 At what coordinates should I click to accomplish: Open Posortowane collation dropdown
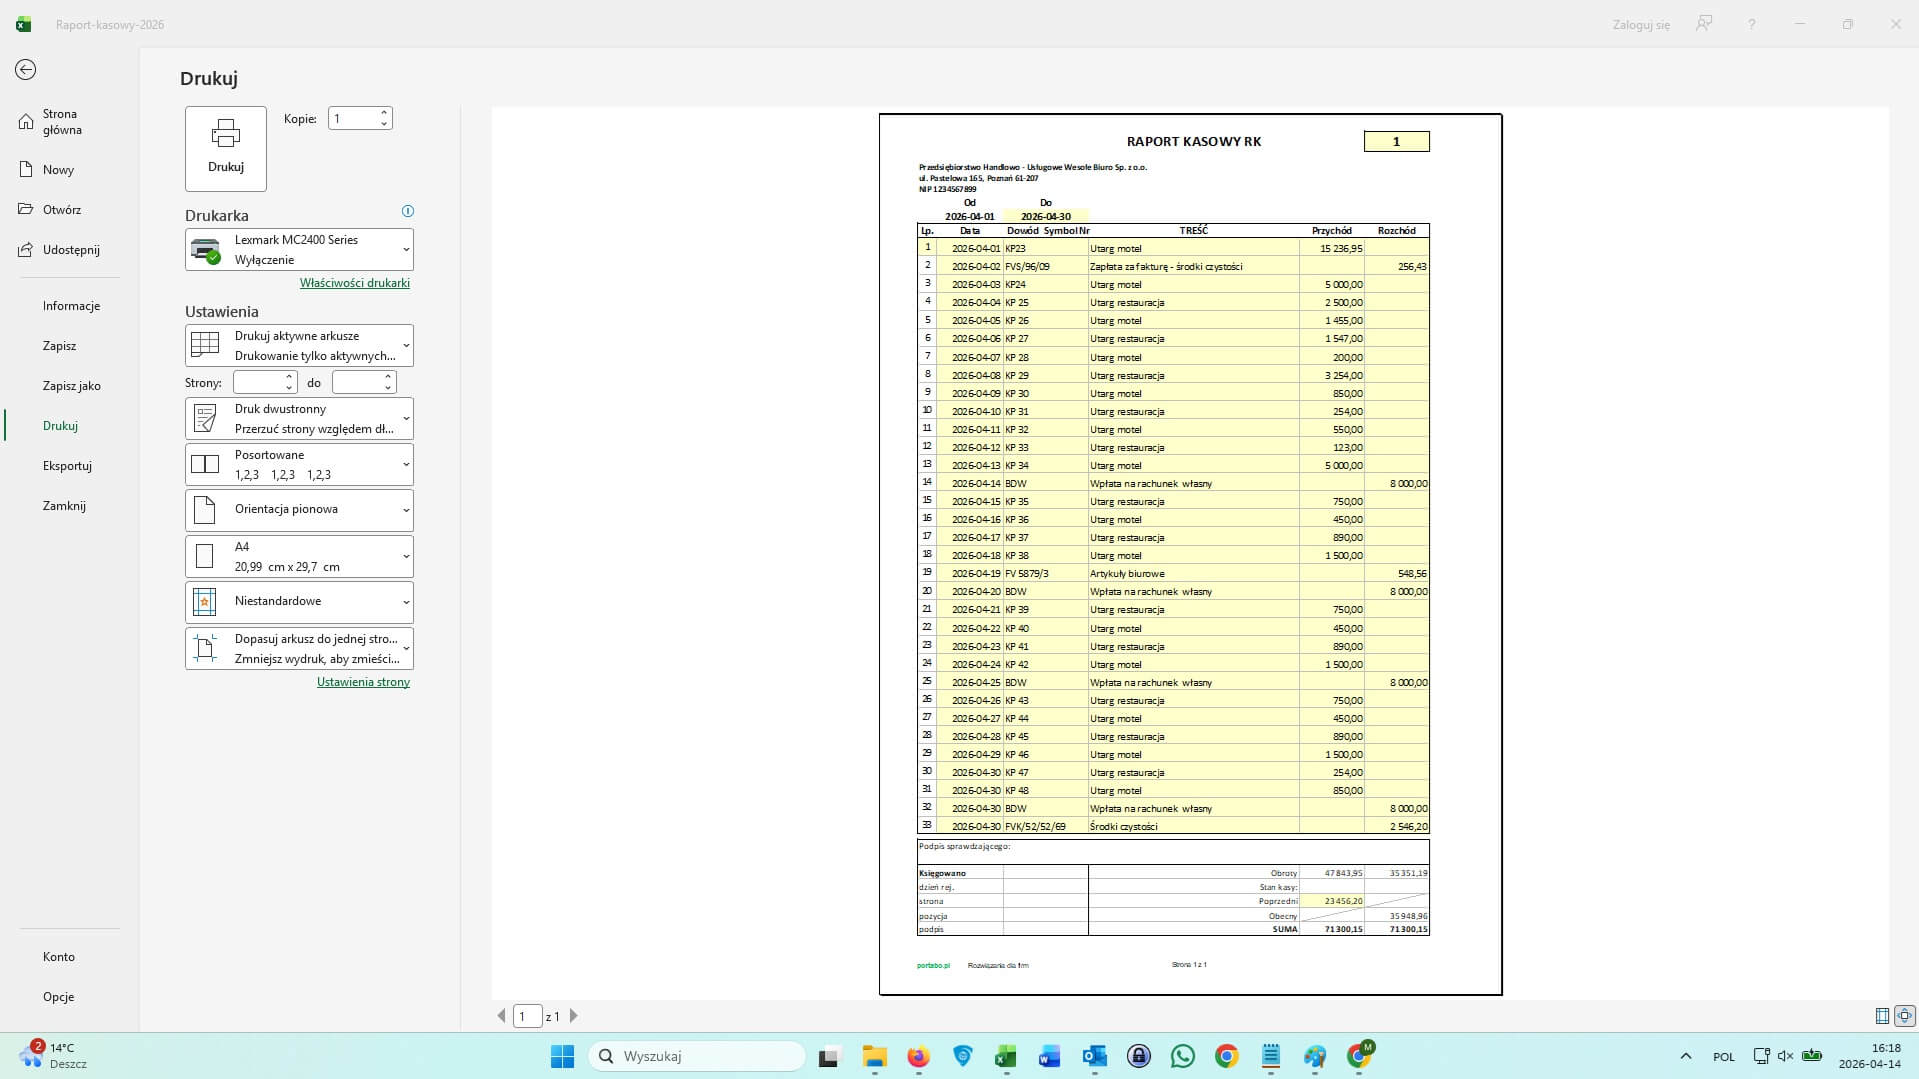299,465
